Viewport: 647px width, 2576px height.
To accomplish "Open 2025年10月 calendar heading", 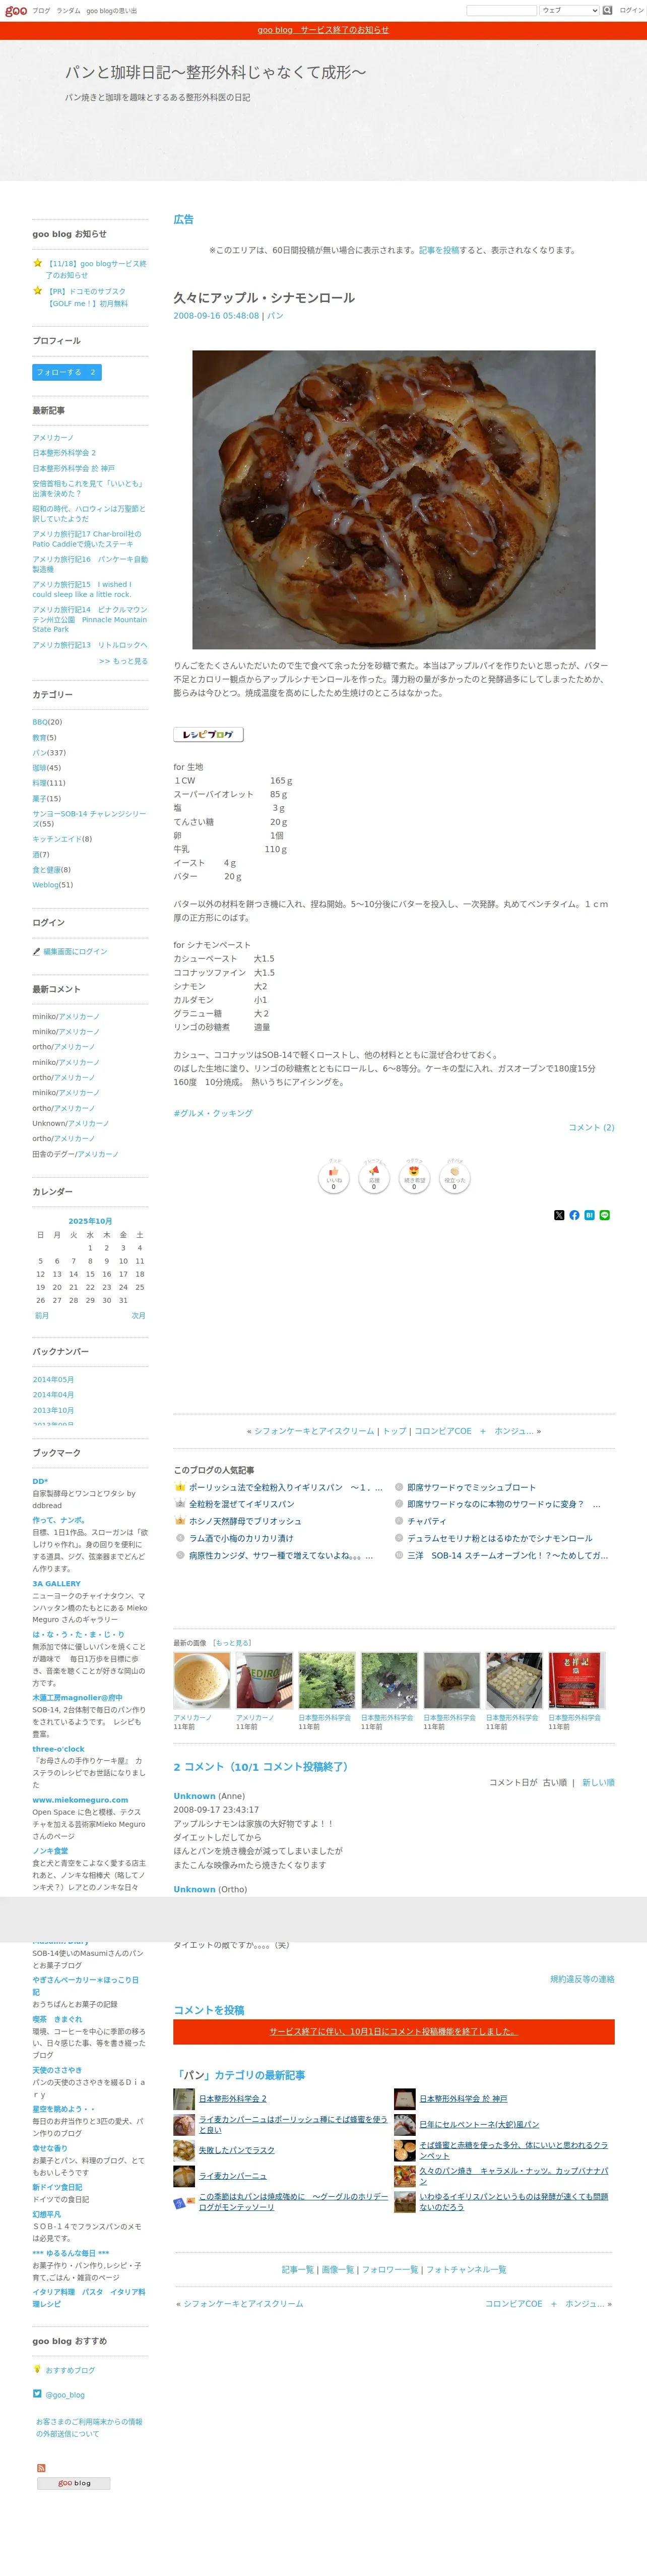I will [x=90, y=1221].
